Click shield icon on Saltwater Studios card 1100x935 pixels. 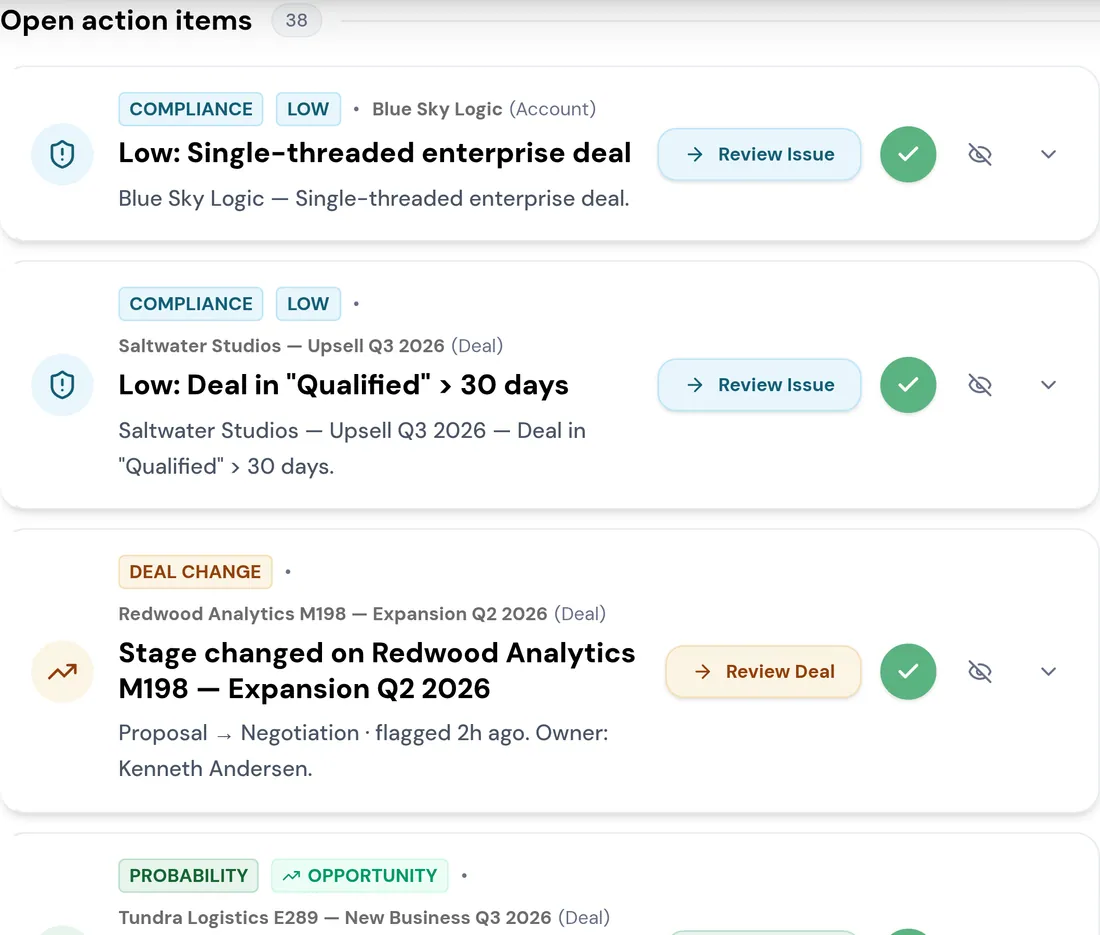coord(62,385)
